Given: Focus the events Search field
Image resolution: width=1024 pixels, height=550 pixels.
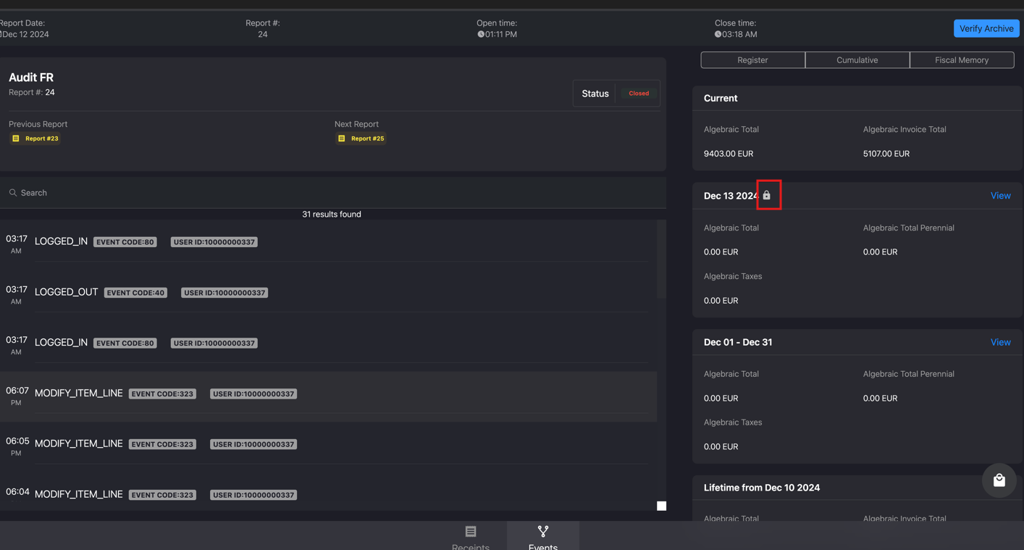Looking at the screenshot, I should pos(333,193).
